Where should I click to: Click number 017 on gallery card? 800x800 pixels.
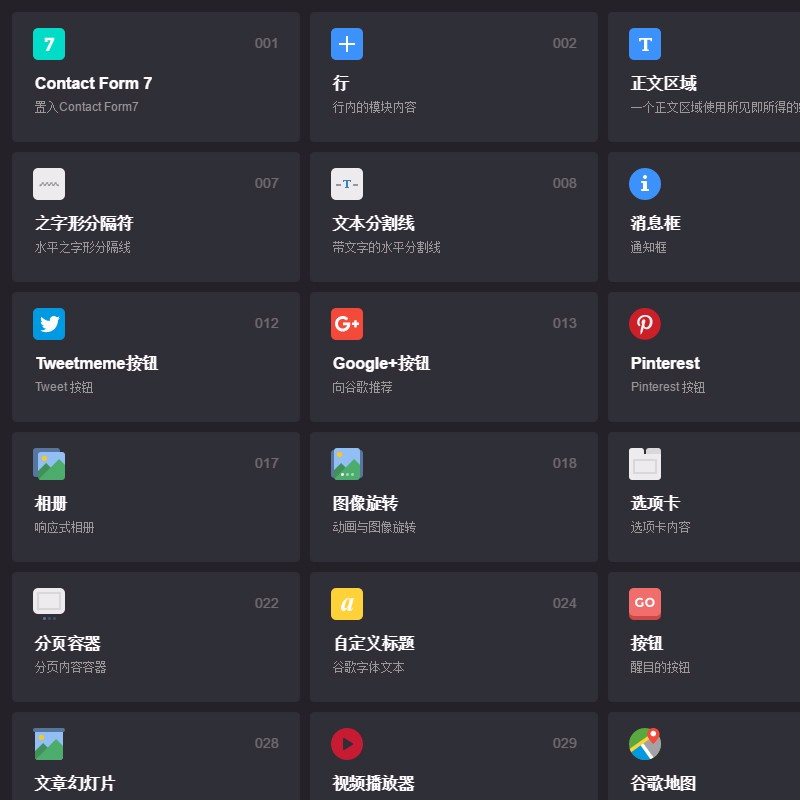coord(266,463)
